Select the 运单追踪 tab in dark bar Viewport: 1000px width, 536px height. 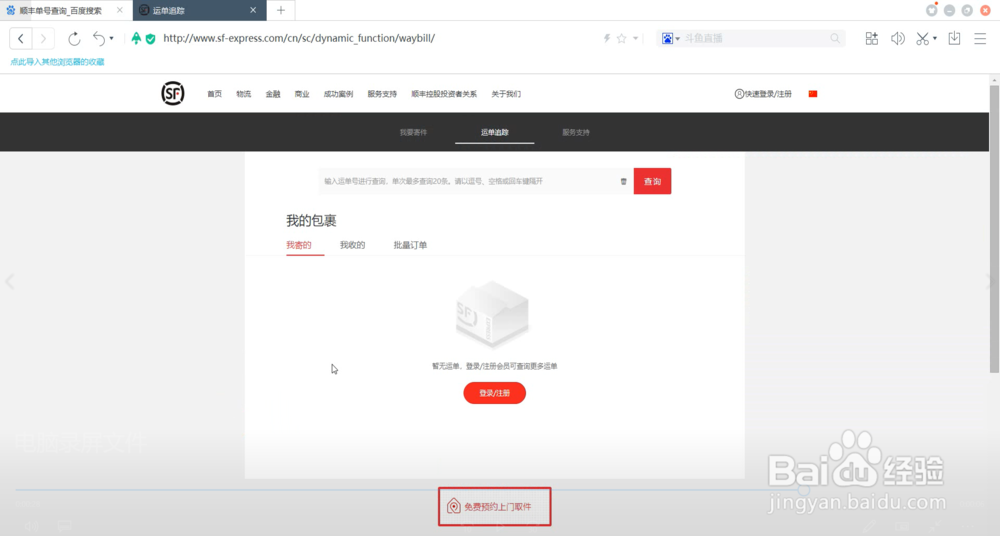[494, 132]
